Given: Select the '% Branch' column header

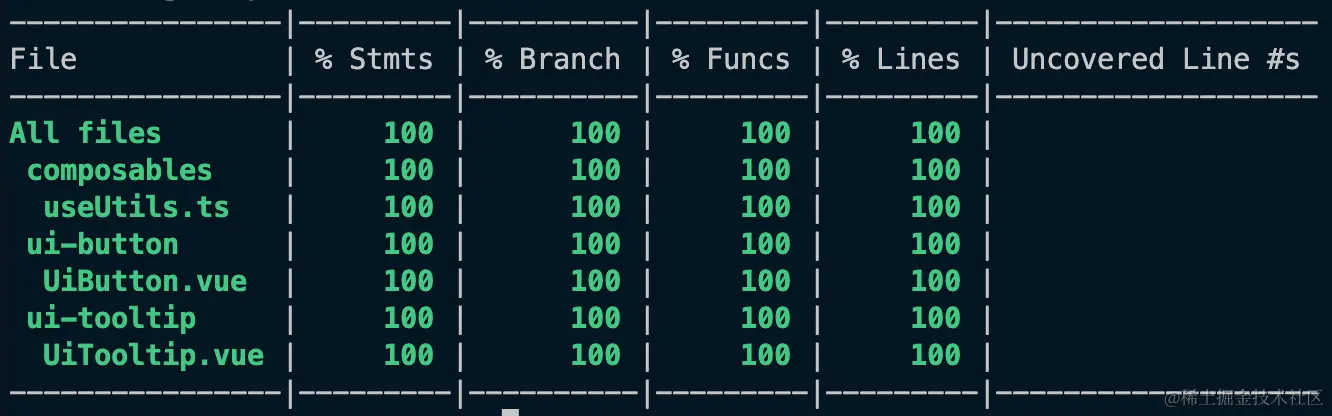Looking at the screenshot, I should coord(553,59).
